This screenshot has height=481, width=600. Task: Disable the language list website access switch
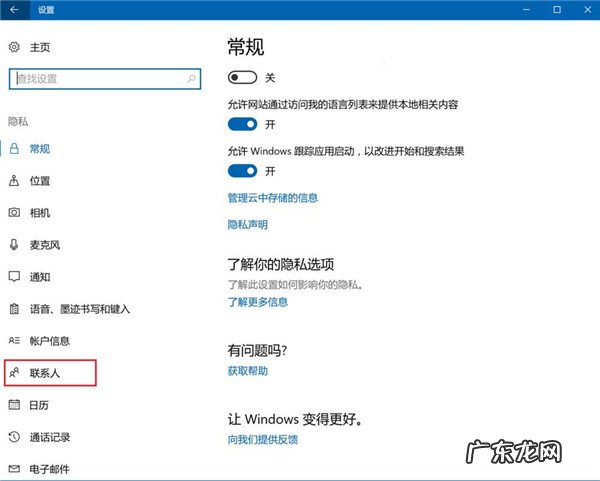pos(242,124)
